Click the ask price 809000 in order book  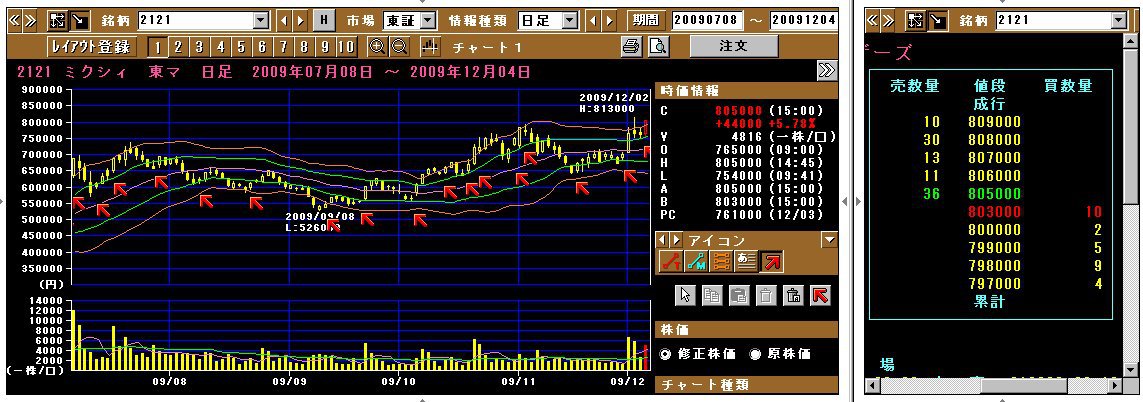coord(994,122)
